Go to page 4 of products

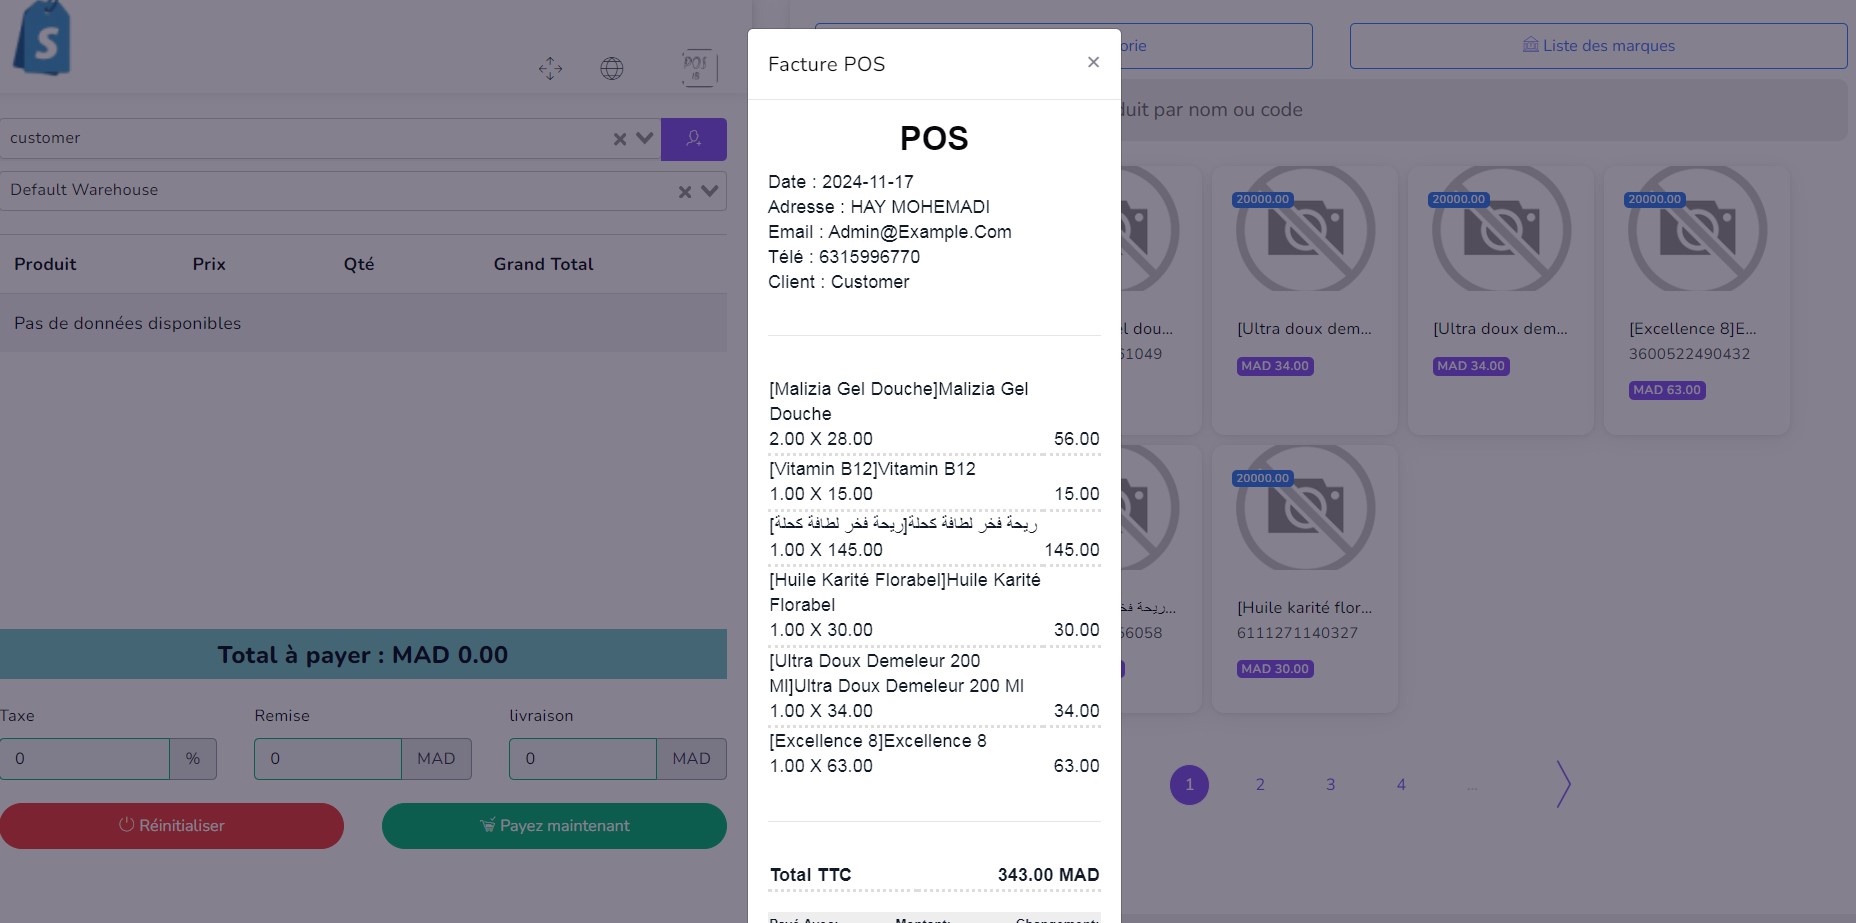[1401, 785]
